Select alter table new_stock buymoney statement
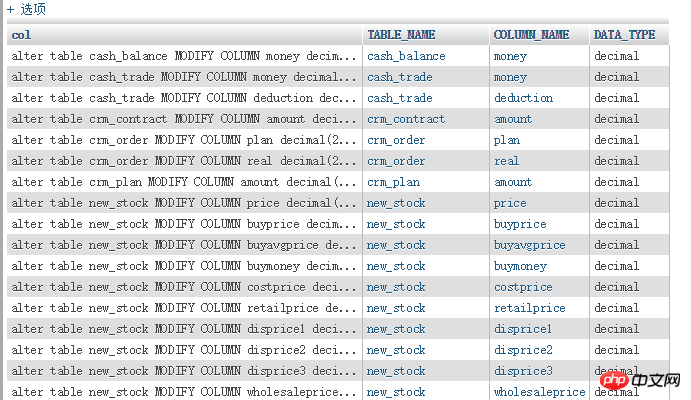This screenshot has width=691, height=400. [x=184, y=266]
